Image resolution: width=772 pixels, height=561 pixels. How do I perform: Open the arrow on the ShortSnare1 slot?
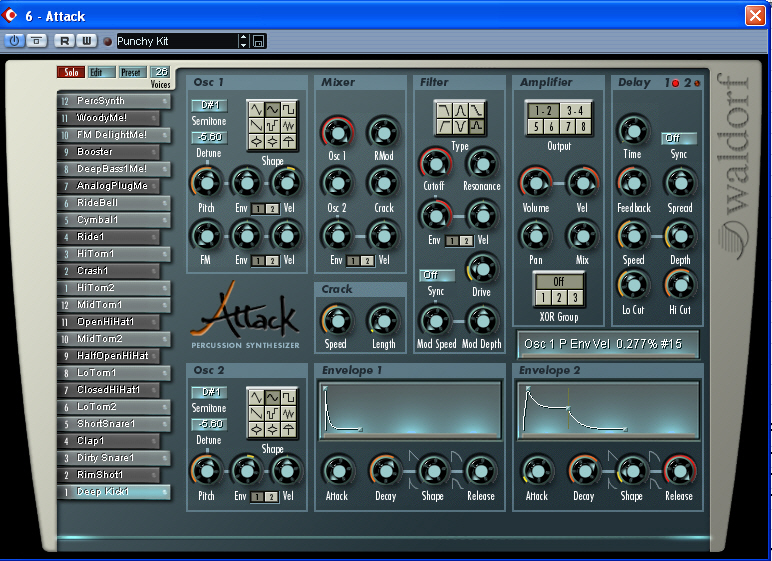click(165, 424)
